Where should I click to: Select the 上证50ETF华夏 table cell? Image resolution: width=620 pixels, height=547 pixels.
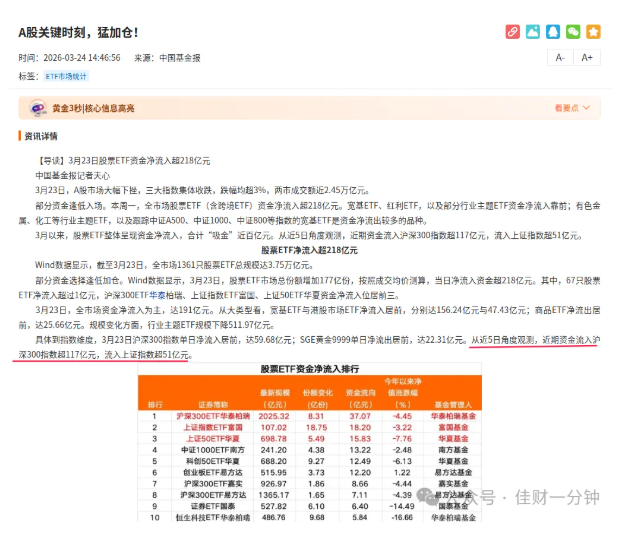tap(213, 439)
